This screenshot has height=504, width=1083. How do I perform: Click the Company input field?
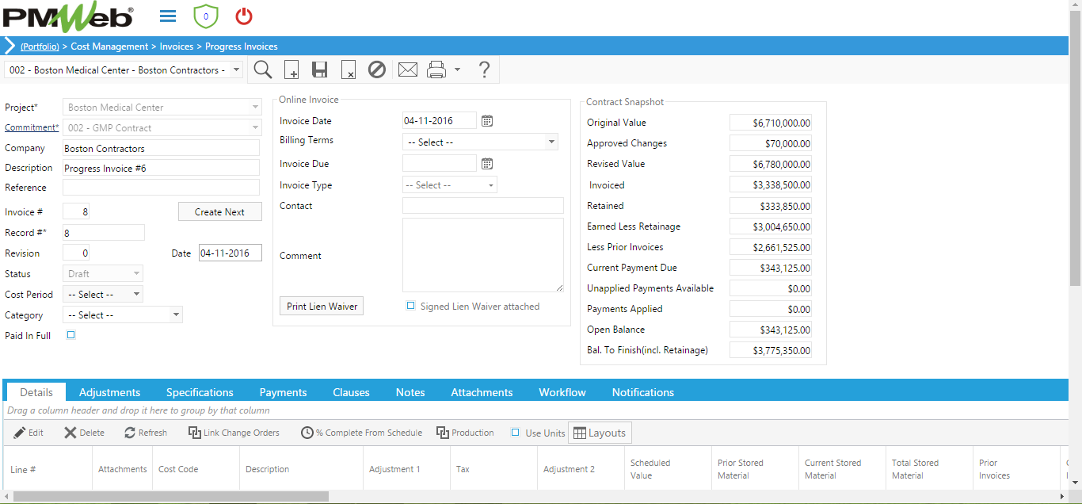click(161, 148)
